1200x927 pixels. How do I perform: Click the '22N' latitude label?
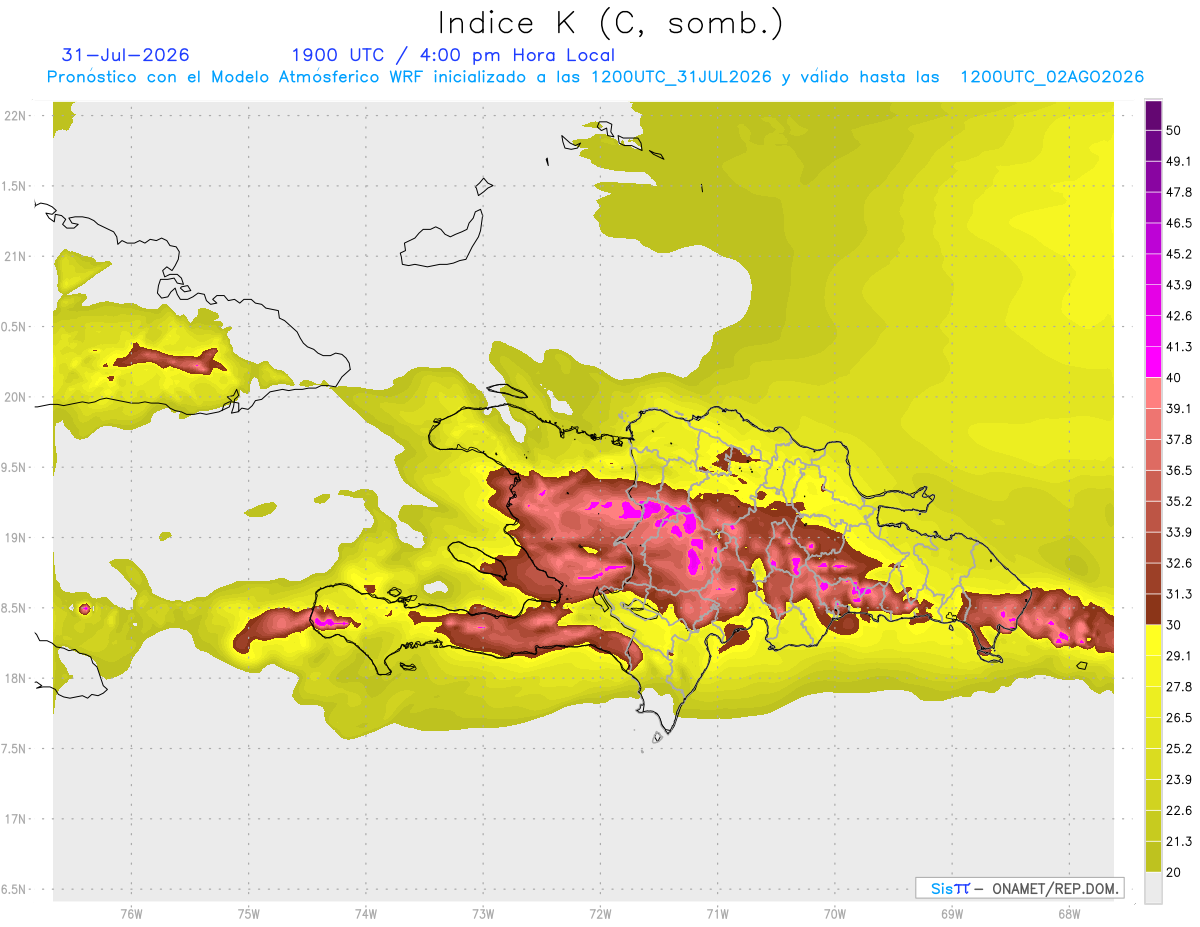(14, 115)
